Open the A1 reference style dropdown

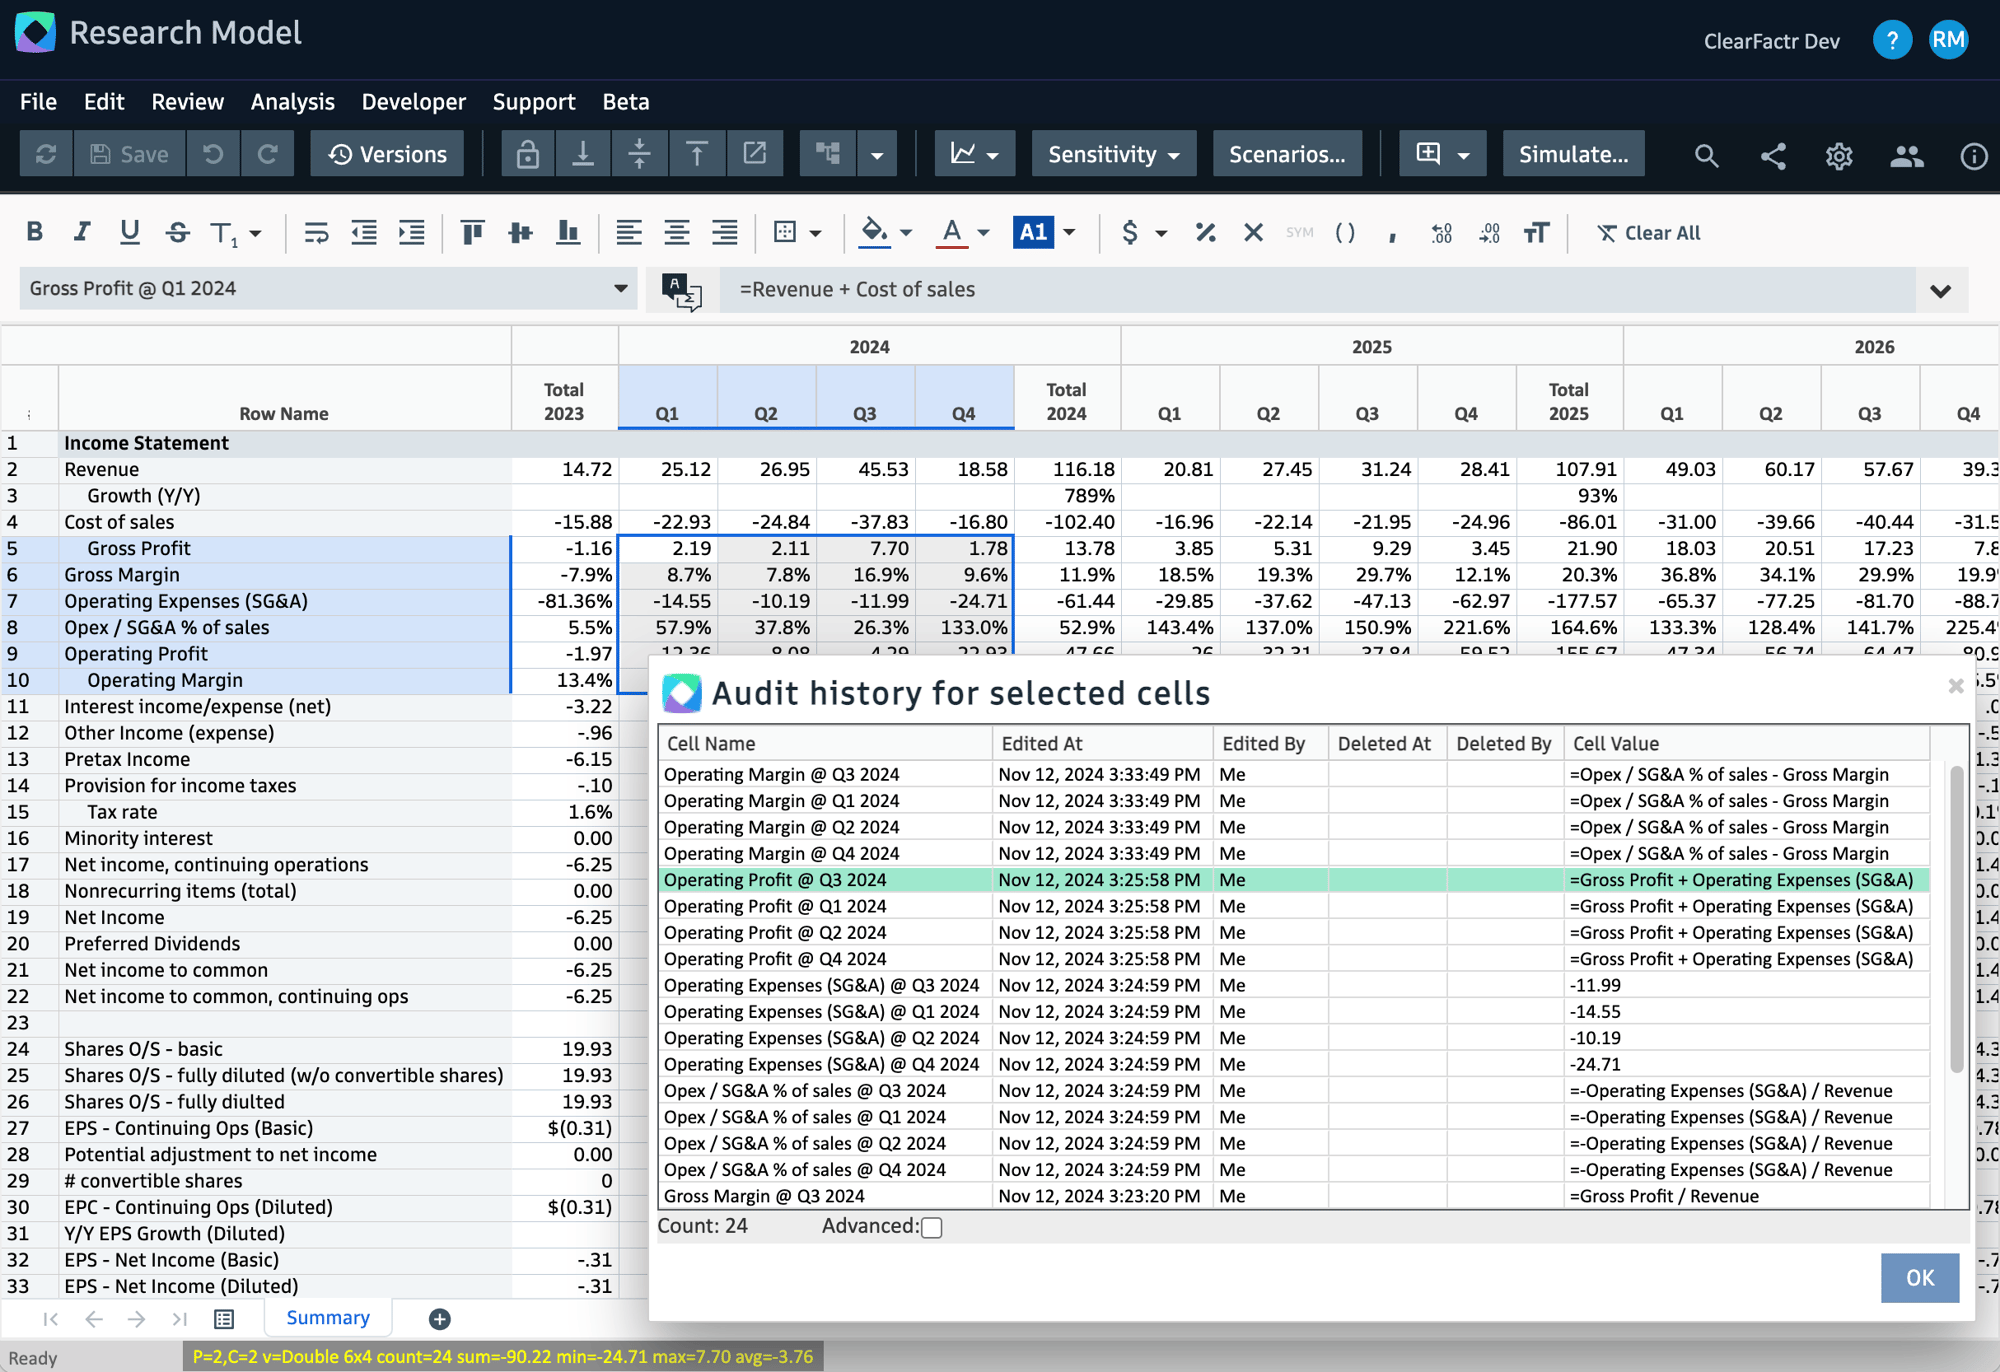click(x=1069, y=233)
